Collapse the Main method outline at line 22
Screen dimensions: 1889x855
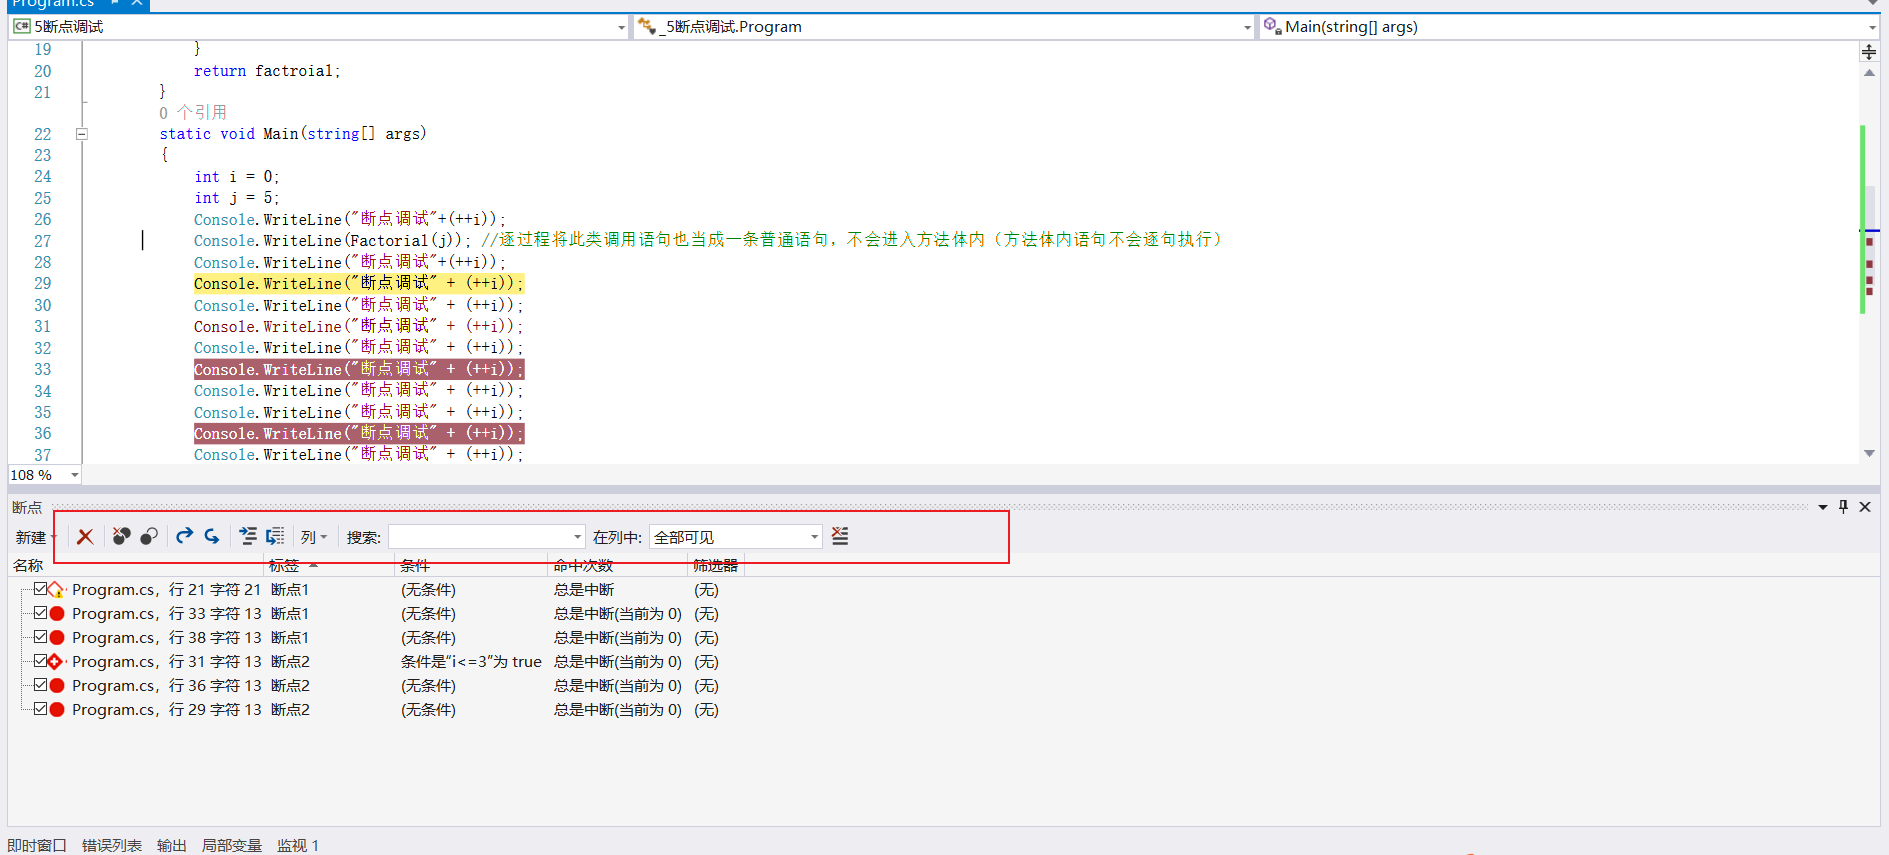click(x=82, y=134)
